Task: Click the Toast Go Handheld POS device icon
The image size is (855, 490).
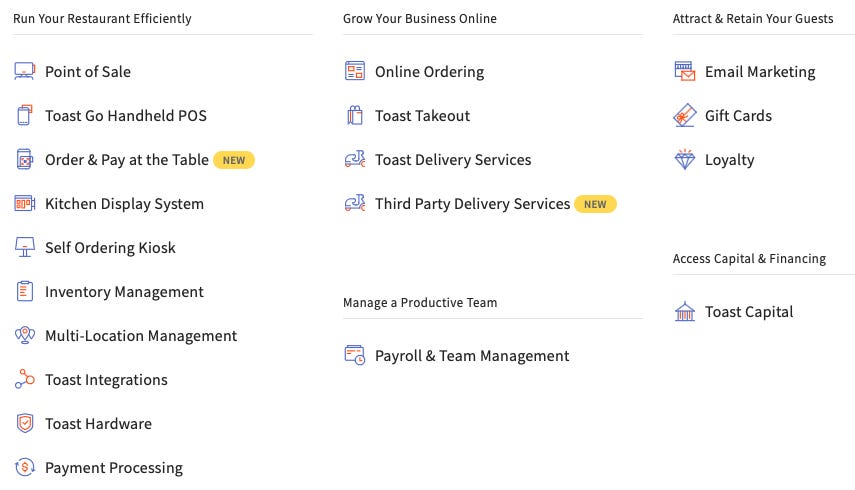Action: pos(25,115)
